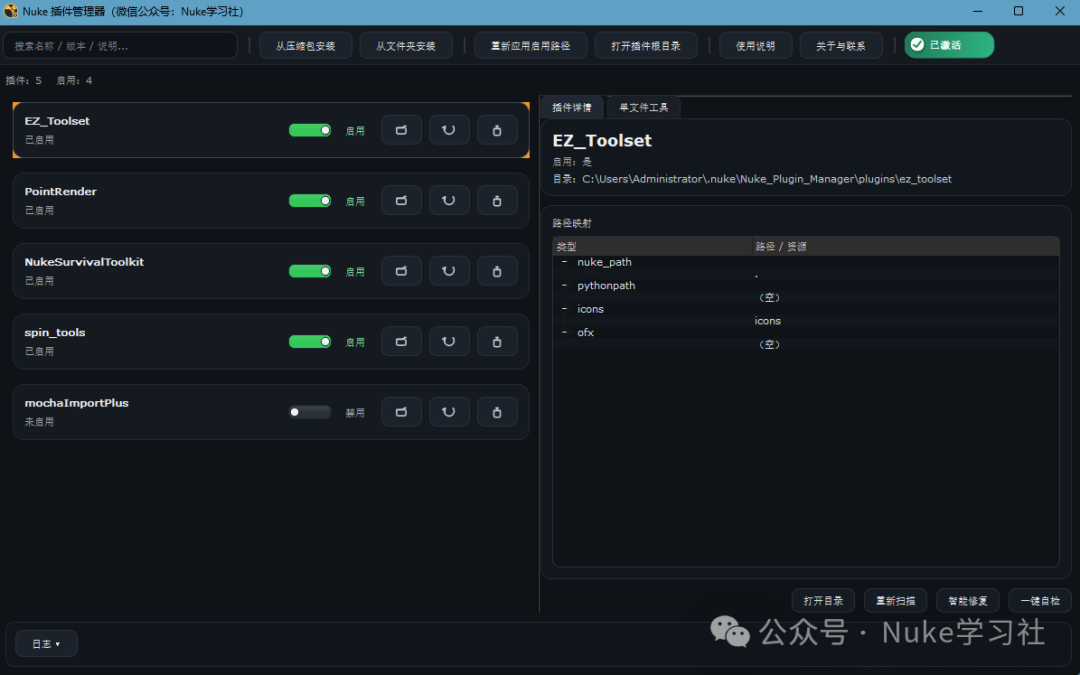Maximize the Nuke 插件管理器 window

tap(1018, 11)
